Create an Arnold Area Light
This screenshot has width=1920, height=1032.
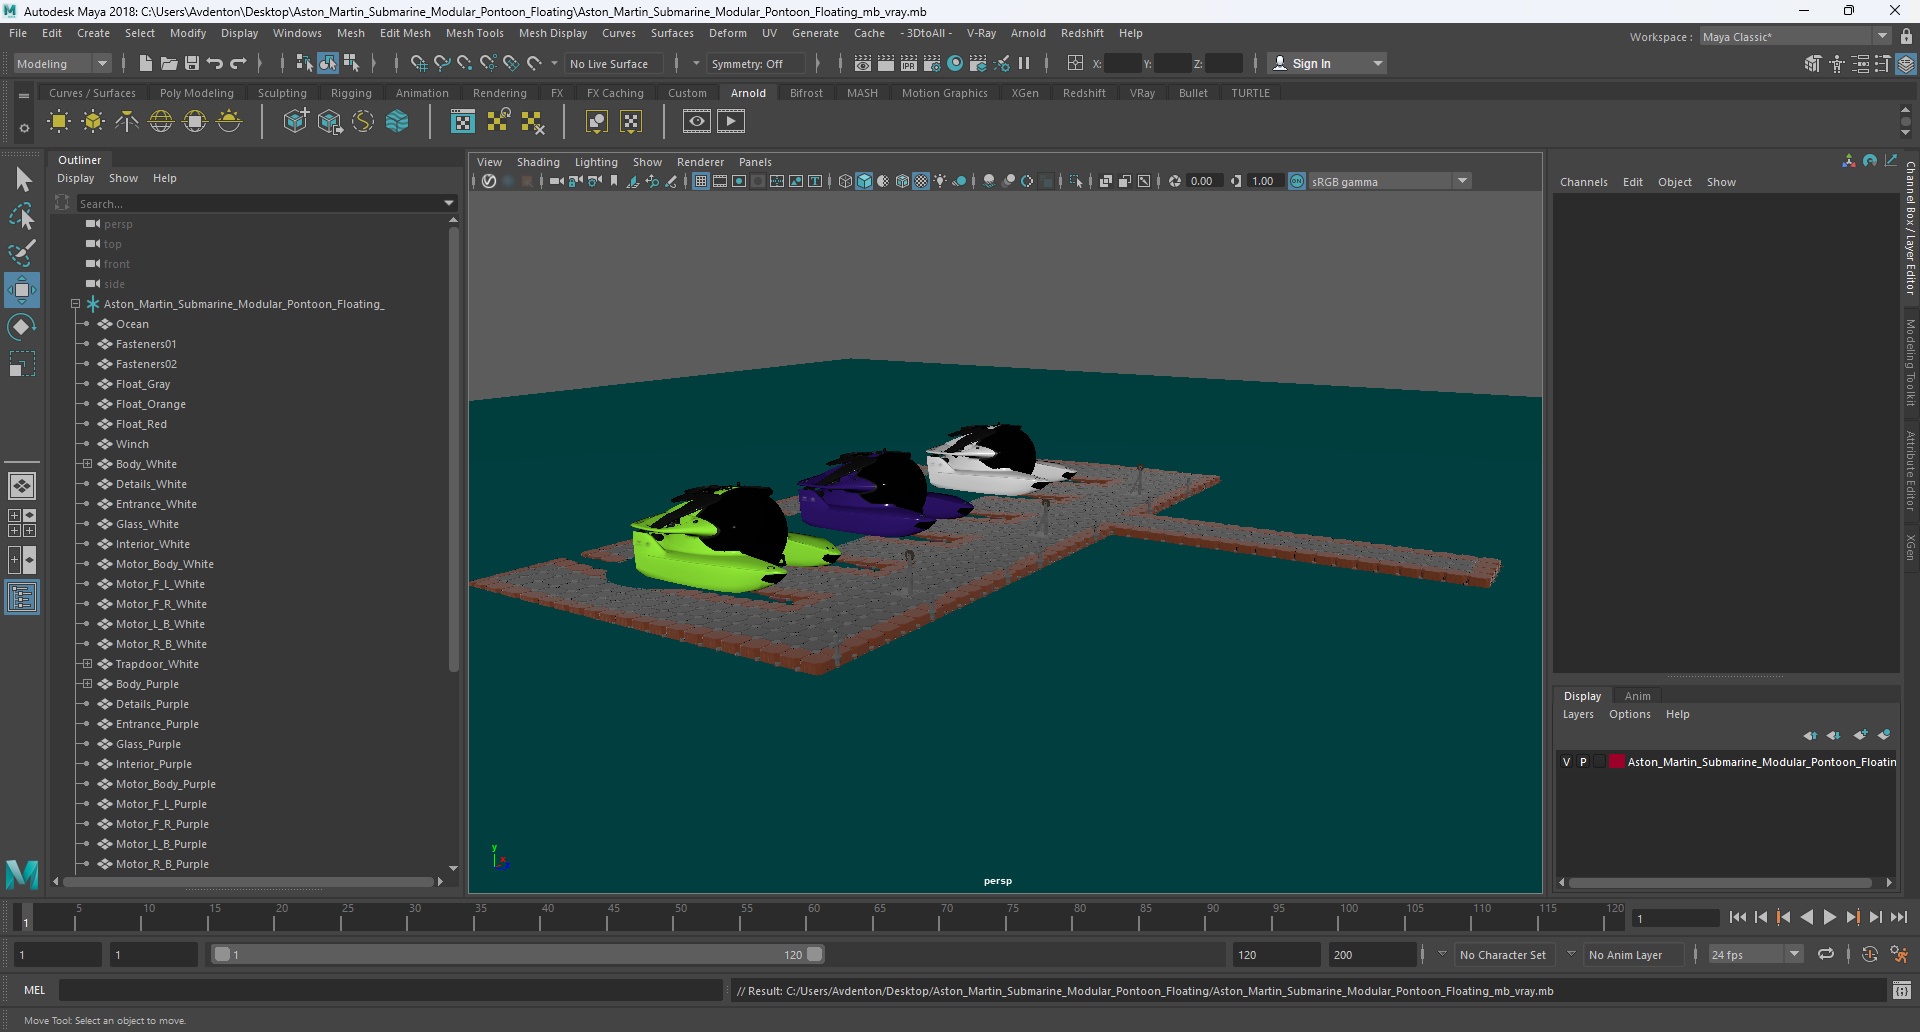click(x=59, y=122)
